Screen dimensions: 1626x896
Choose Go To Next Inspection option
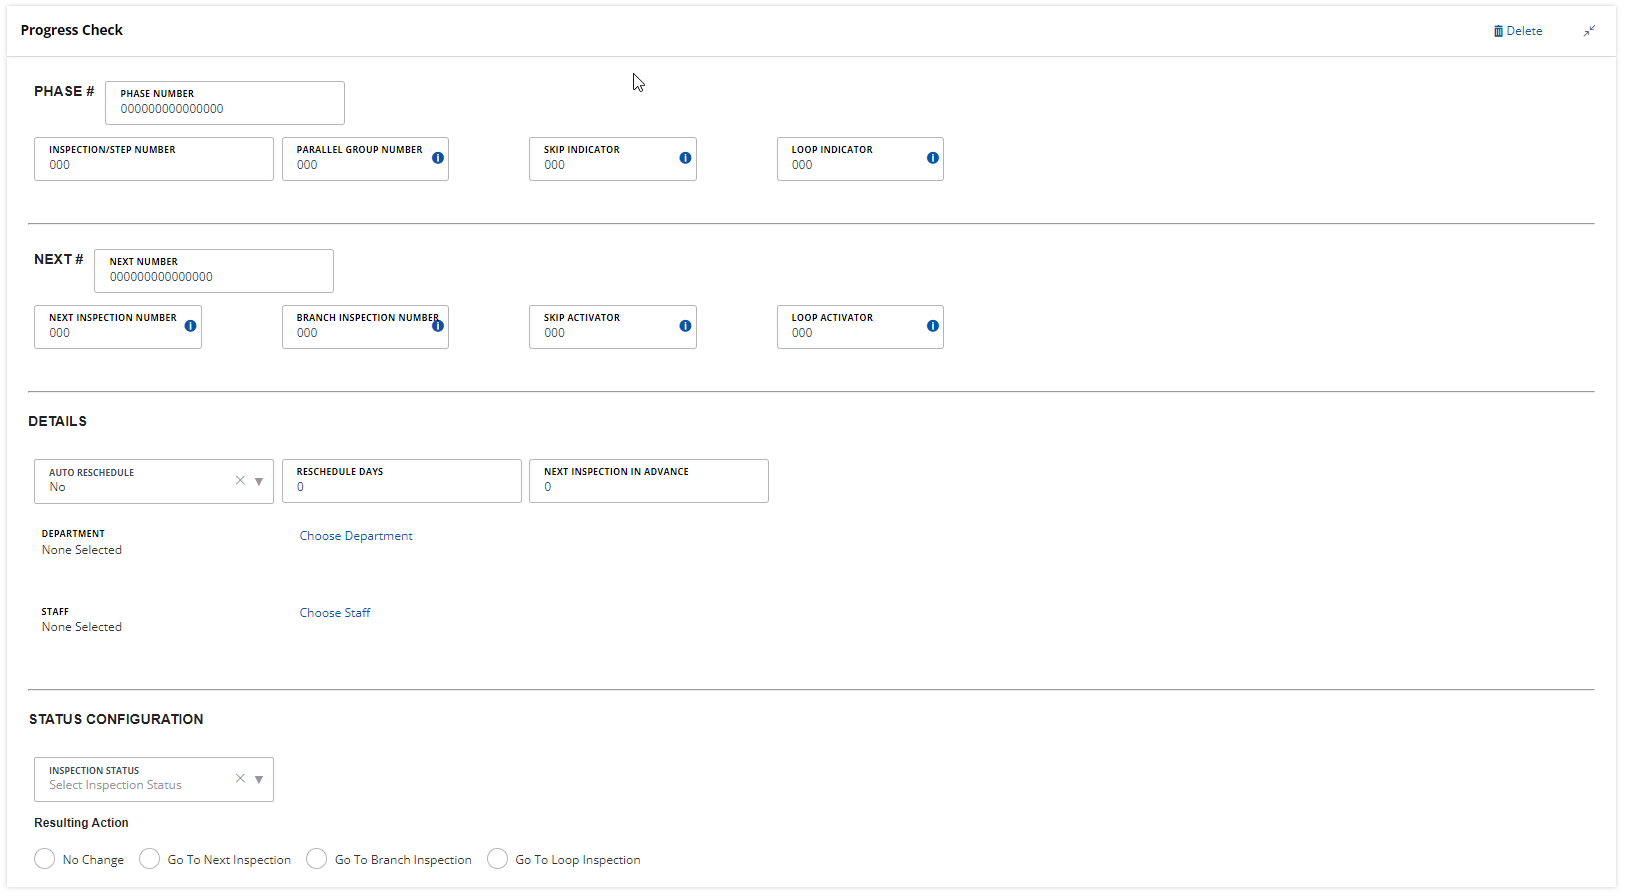pyautogui.click(x=150, y=859)
